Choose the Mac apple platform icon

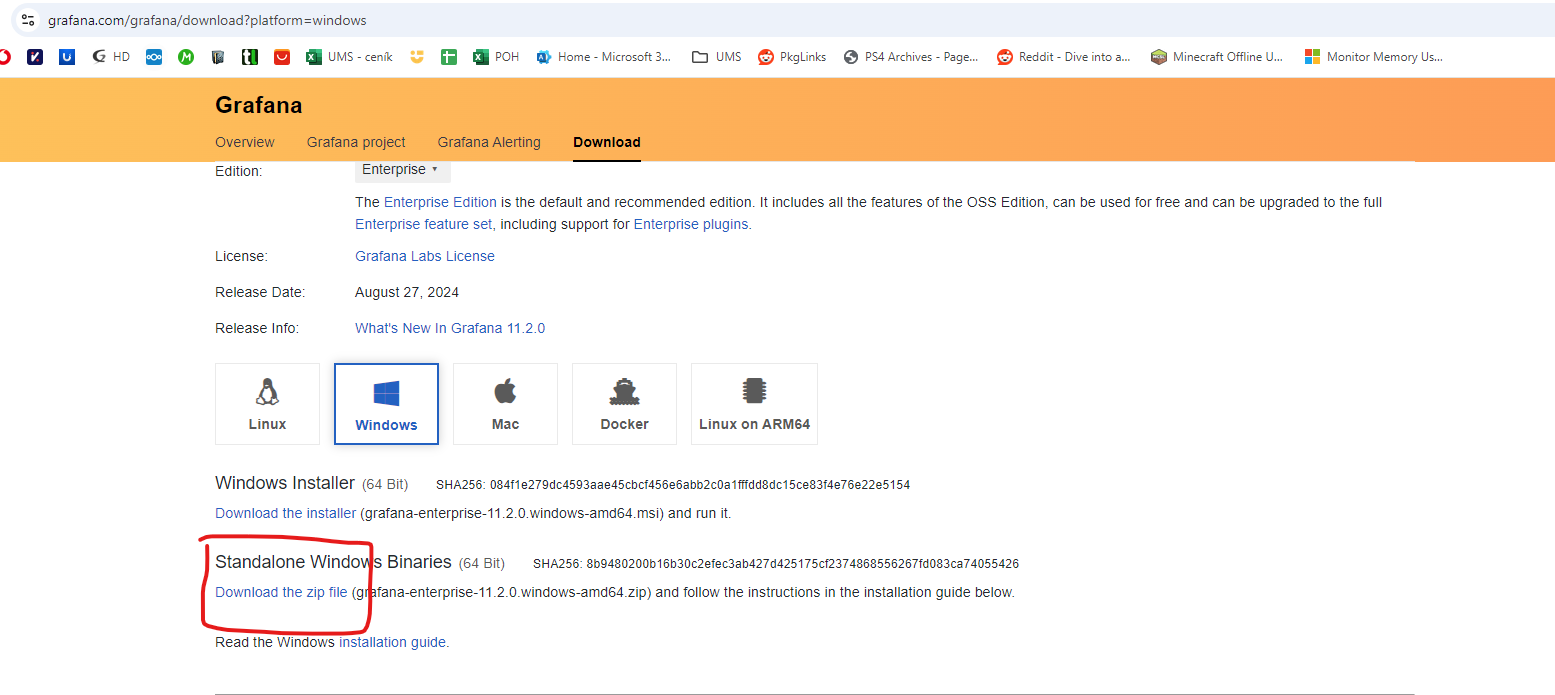tap(505, 392)
